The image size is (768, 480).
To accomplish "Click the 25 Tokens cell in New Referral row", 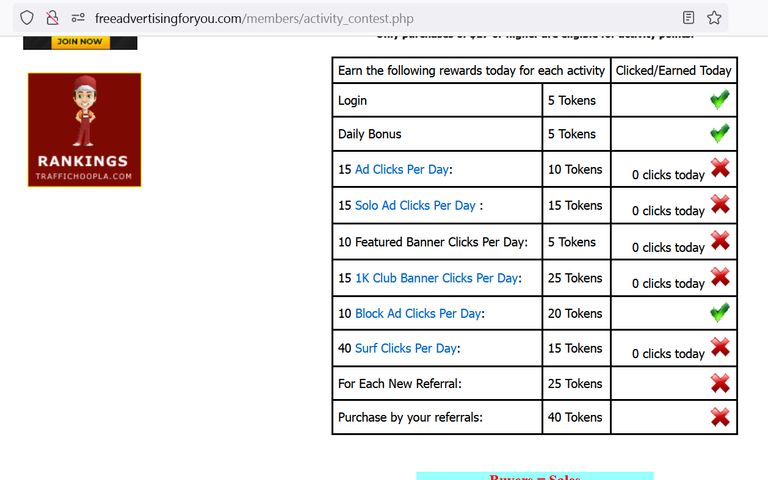I will click(x=575, y=384).
